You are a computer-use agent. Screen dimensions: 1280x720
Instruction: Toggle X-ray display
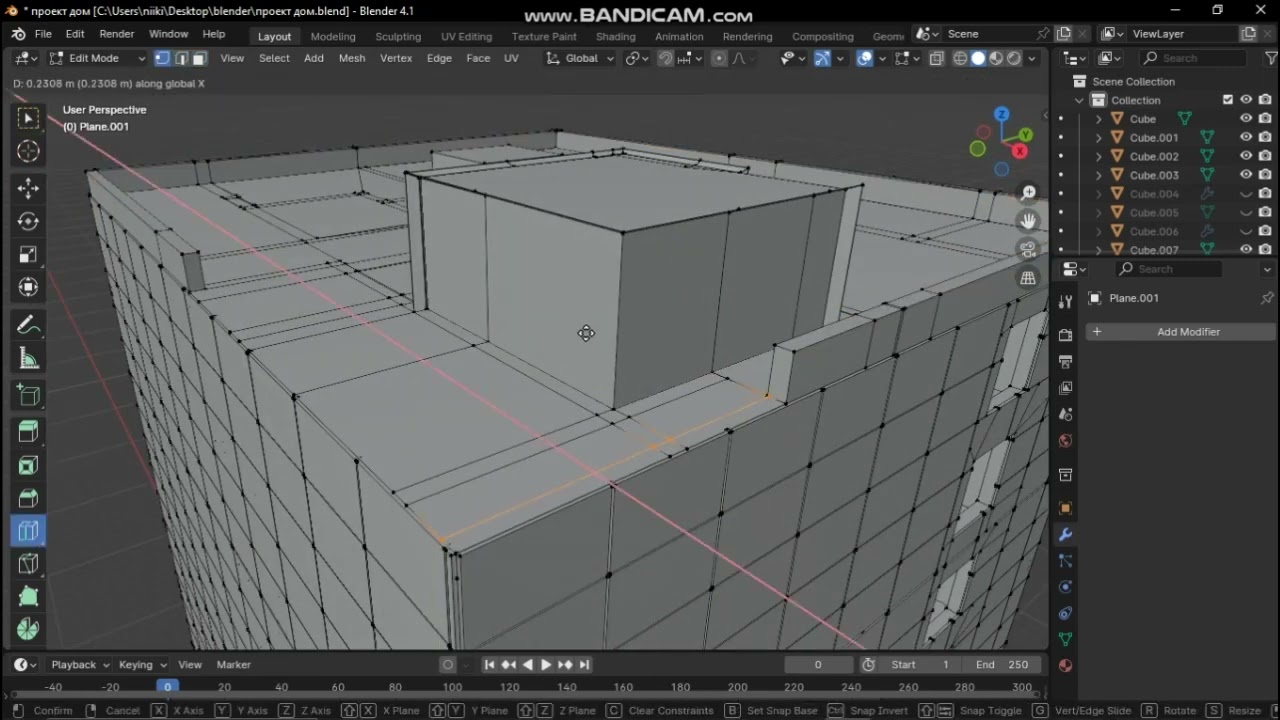coord(936,58)
